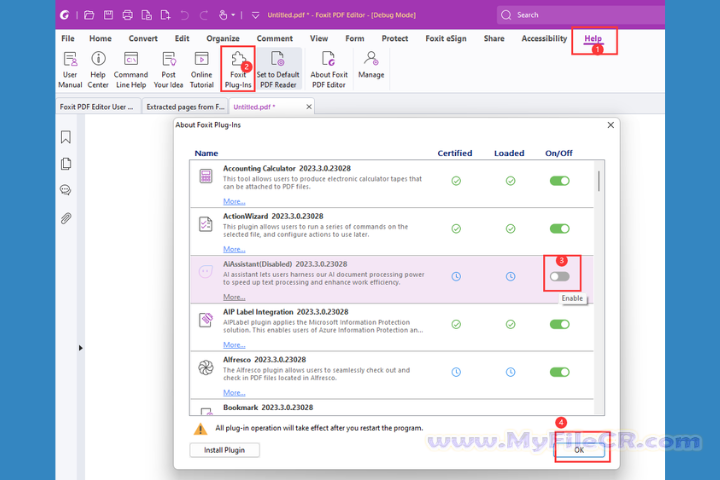Click the Alfresco plugin icon
The image size is (720, 480).
click(206, 367)
